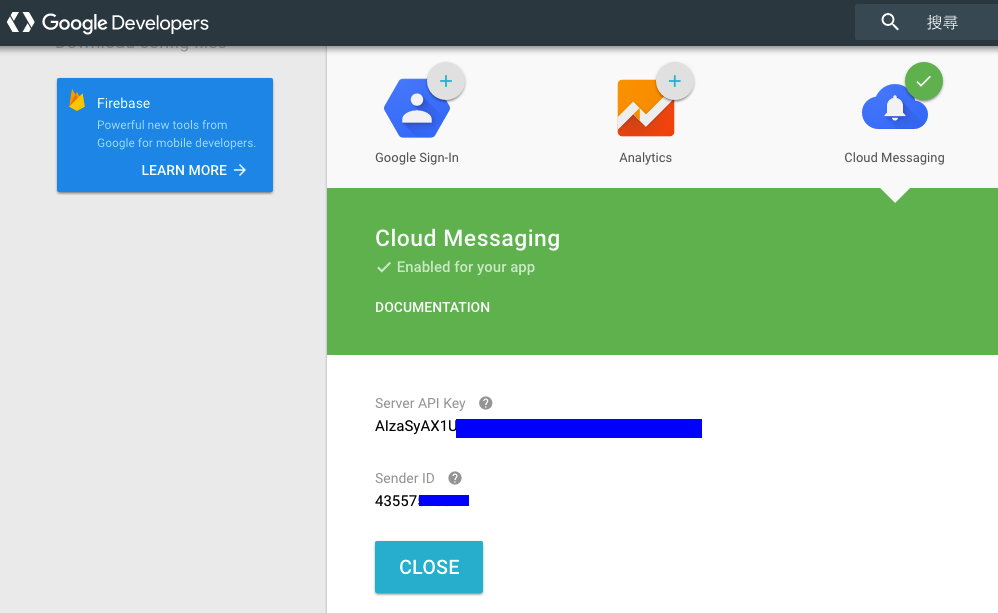This screenshot has width=998, height=613.
Task: Open help for Sender ID
Action: [454, 478]
